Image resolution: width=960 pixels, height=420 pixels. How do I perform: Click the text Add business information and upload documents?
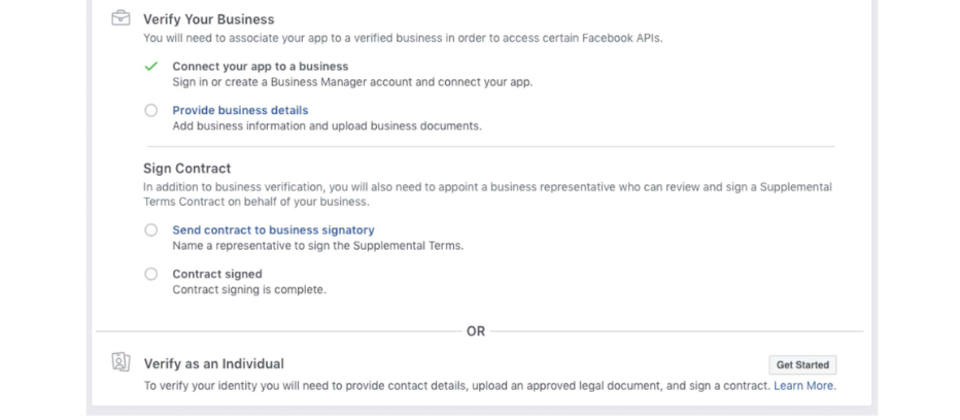(327, 126)
